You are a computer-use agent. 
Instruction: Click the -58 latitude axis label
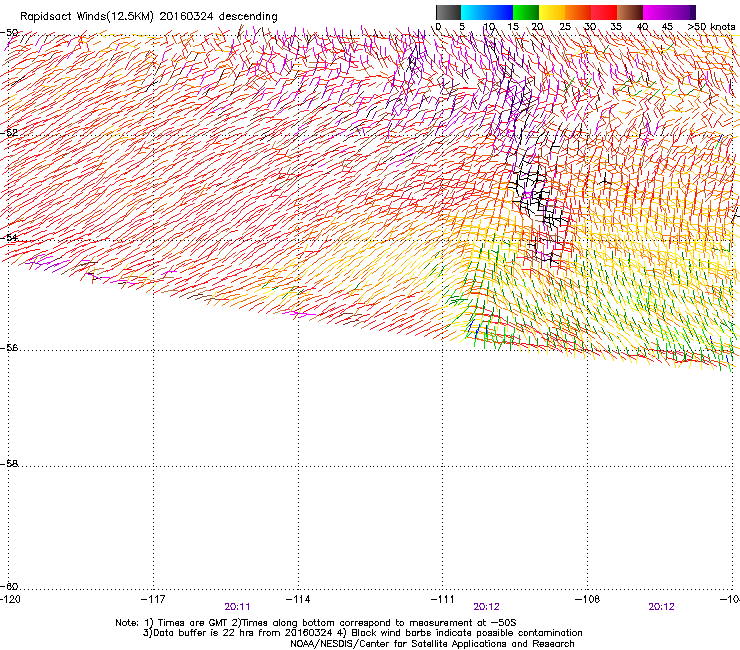pos(9,464)
